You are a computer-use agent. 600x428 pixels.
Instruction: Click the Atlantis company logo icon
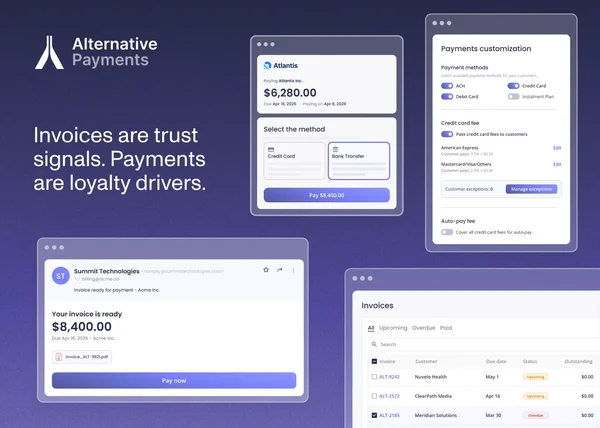tap(267, 65)
